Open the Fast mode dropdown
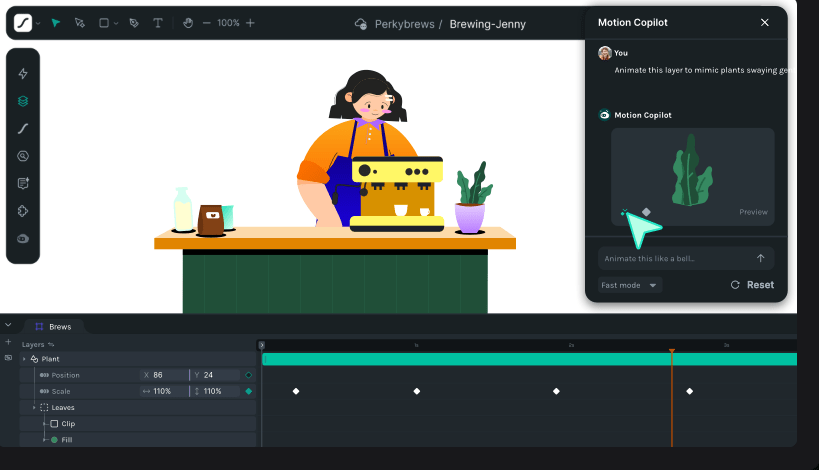The width and height of the screenshot is (819, 470). [630, 285]
